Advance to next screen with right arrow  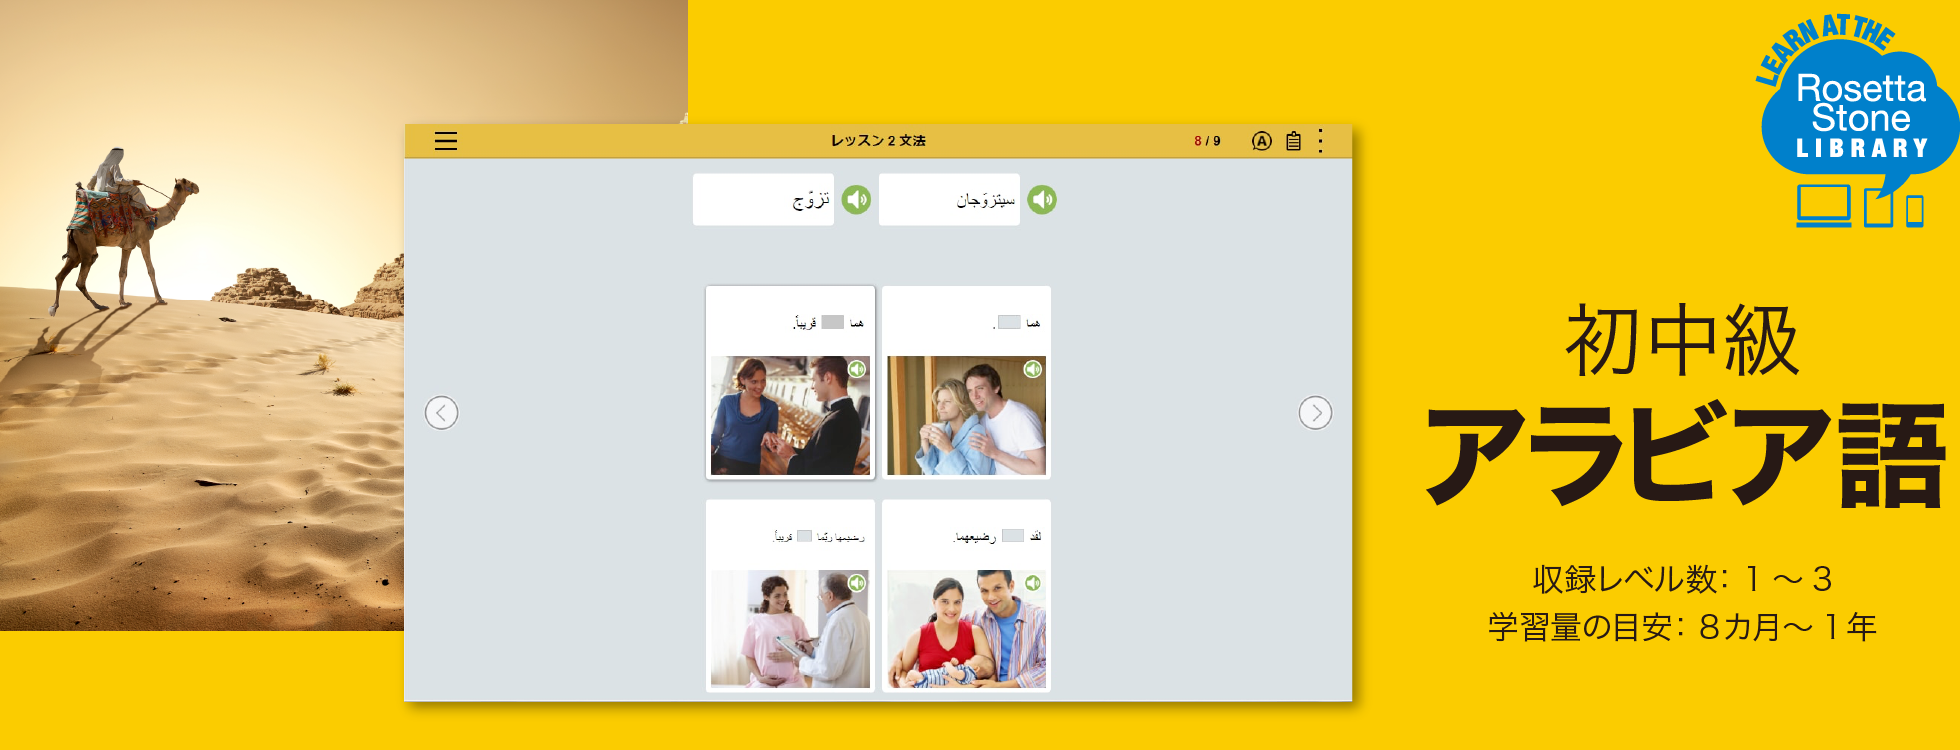coord(1315,412)
